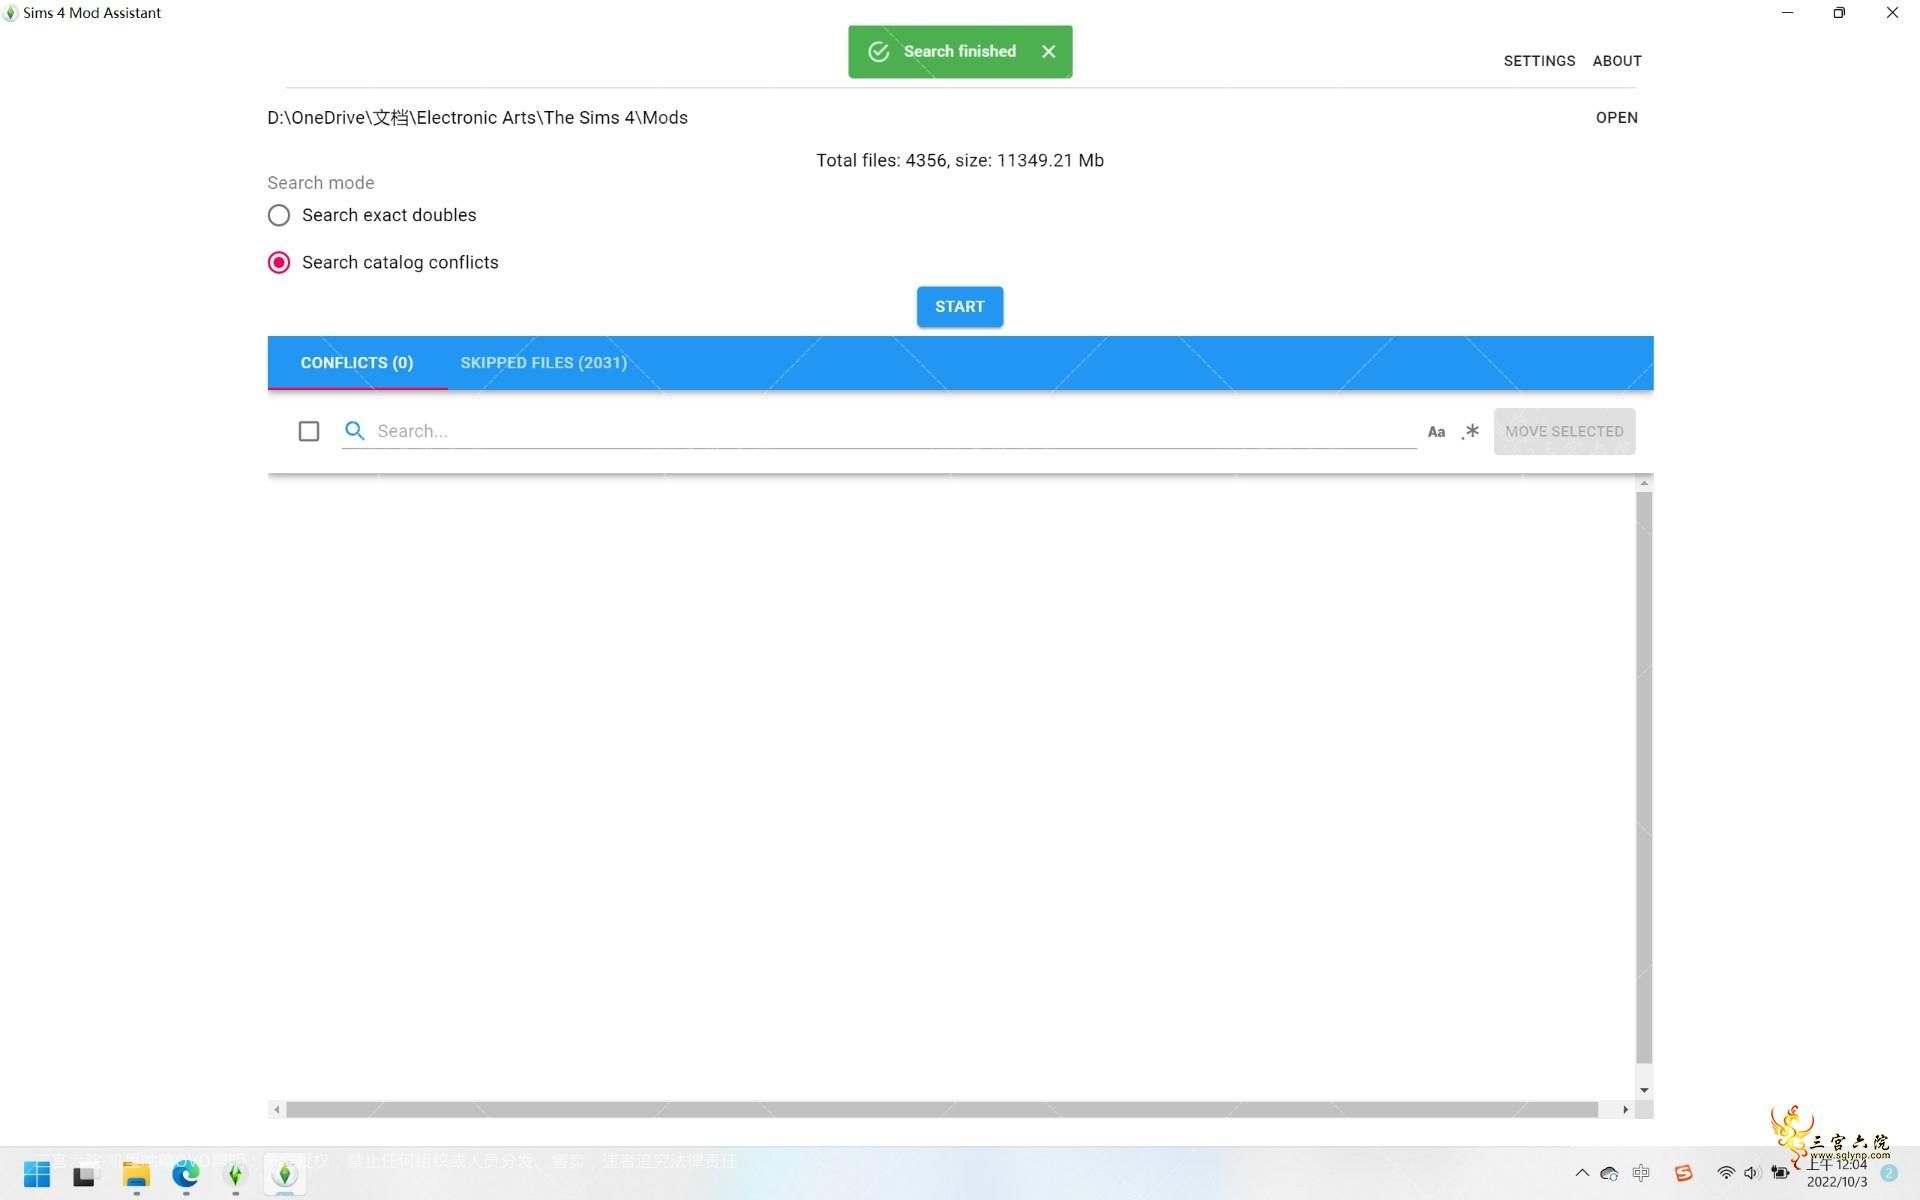Click the scroll right arrow

tap(1625, 1110)
